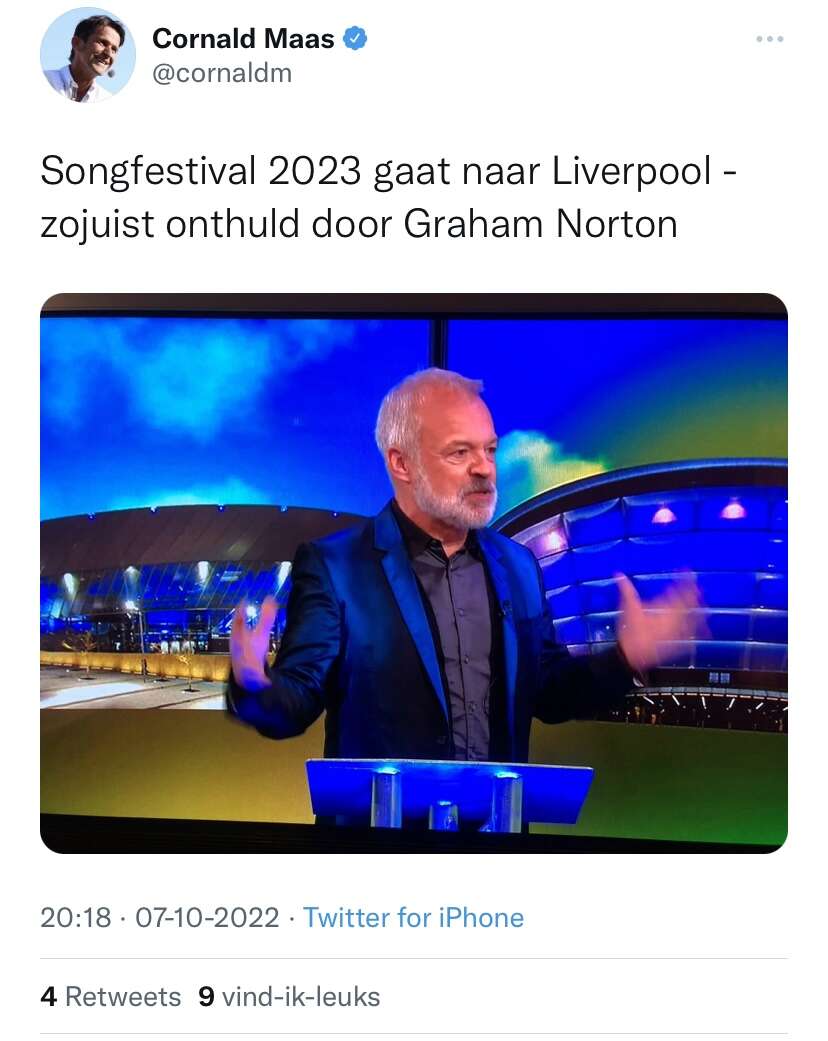
Task: Click the Twitter for iPhone source link
Action: [413, 917]
